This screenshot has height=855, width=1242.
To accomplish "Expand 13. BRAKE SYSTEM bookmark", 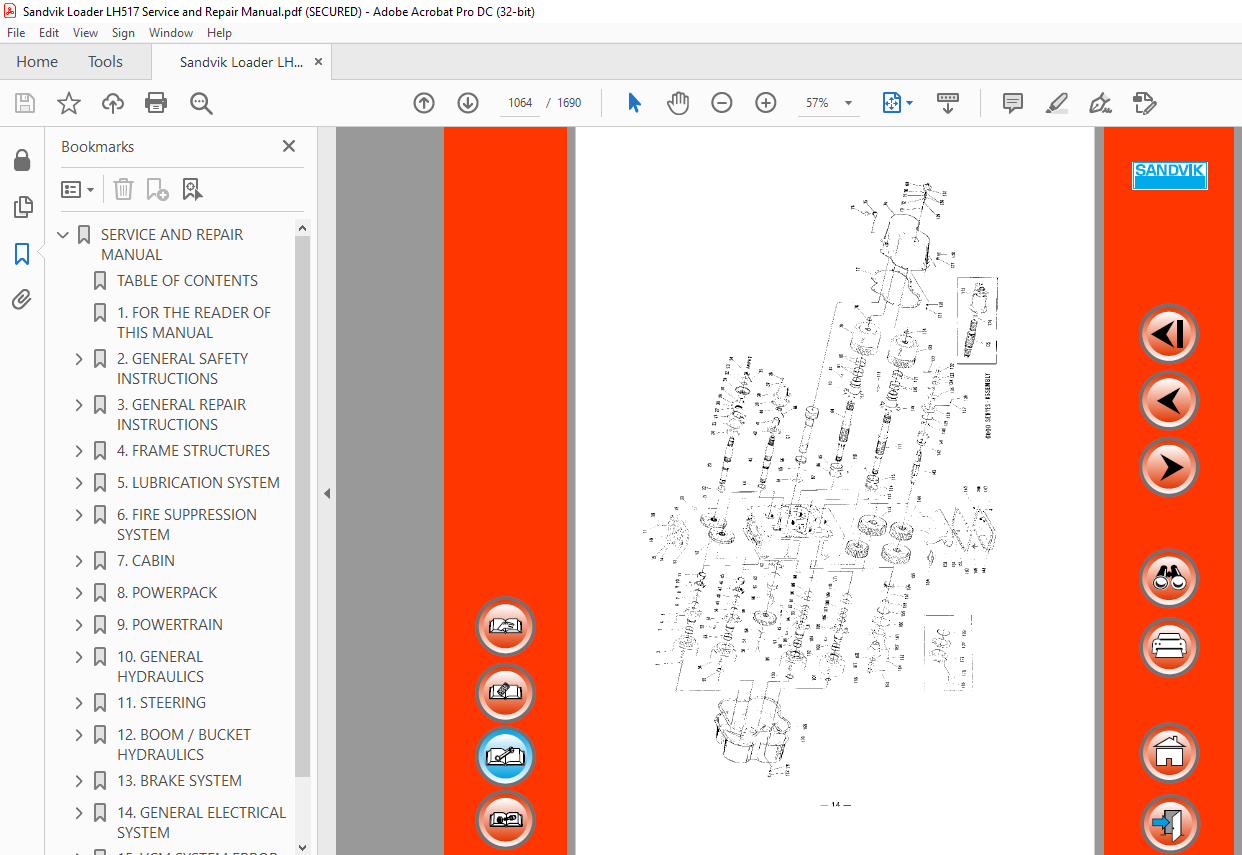I will click(x=80, y=781).
